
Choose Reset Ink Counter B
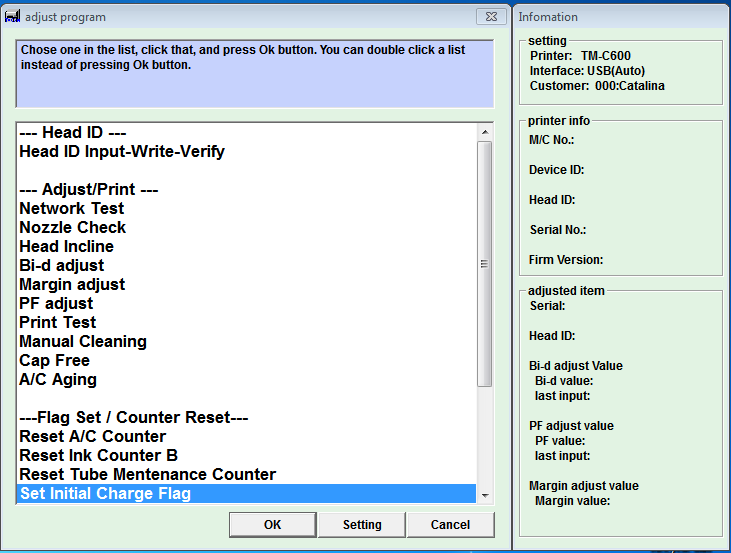click(x=99, y=456)
